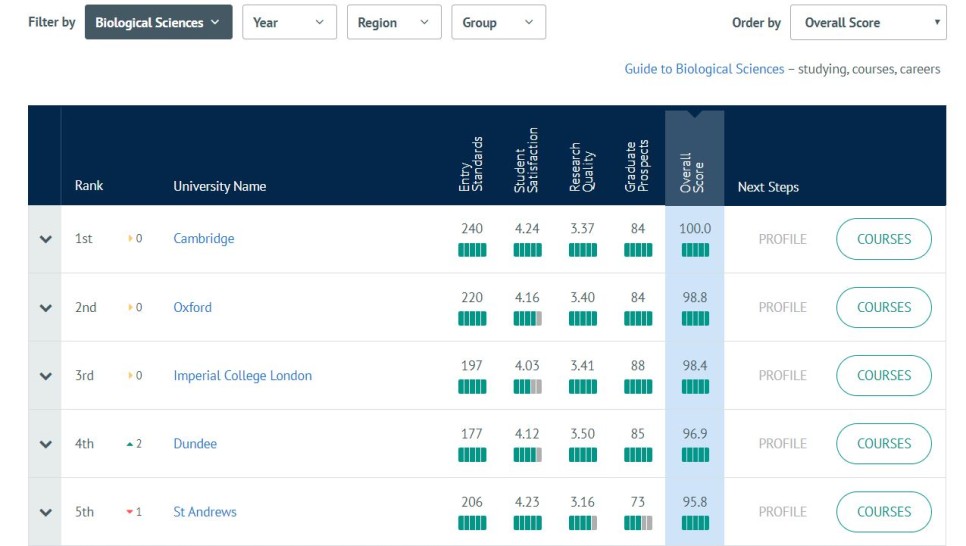Click PROFILE for Dundee
The width and height of the screenshot is (966, 546).
pyautogui.click(x=782, y=444)
